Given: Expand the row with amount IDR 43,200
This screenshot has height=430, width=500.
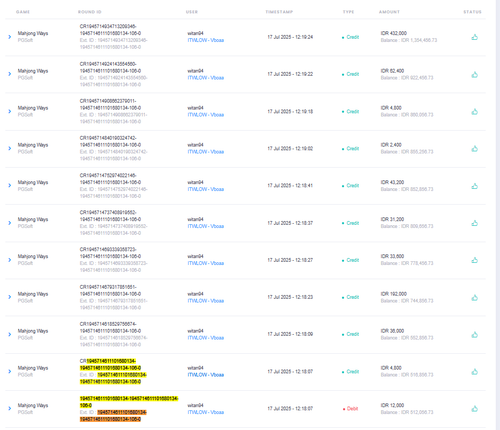Looking at the screenshot, I should tap(10, 185).
